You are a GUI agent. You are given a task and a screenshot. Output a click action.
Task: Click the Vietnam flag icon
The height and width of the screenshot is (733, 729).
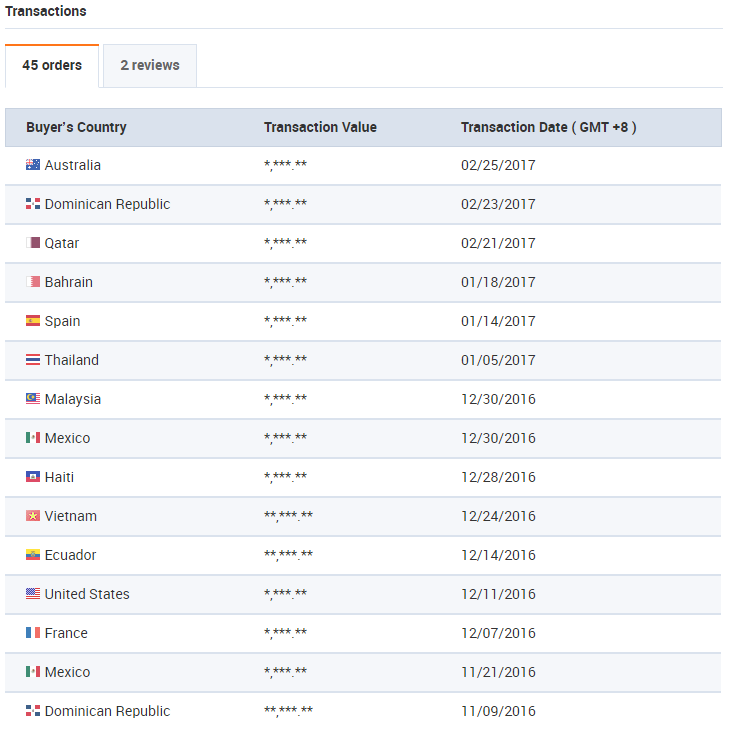point(33,516)
